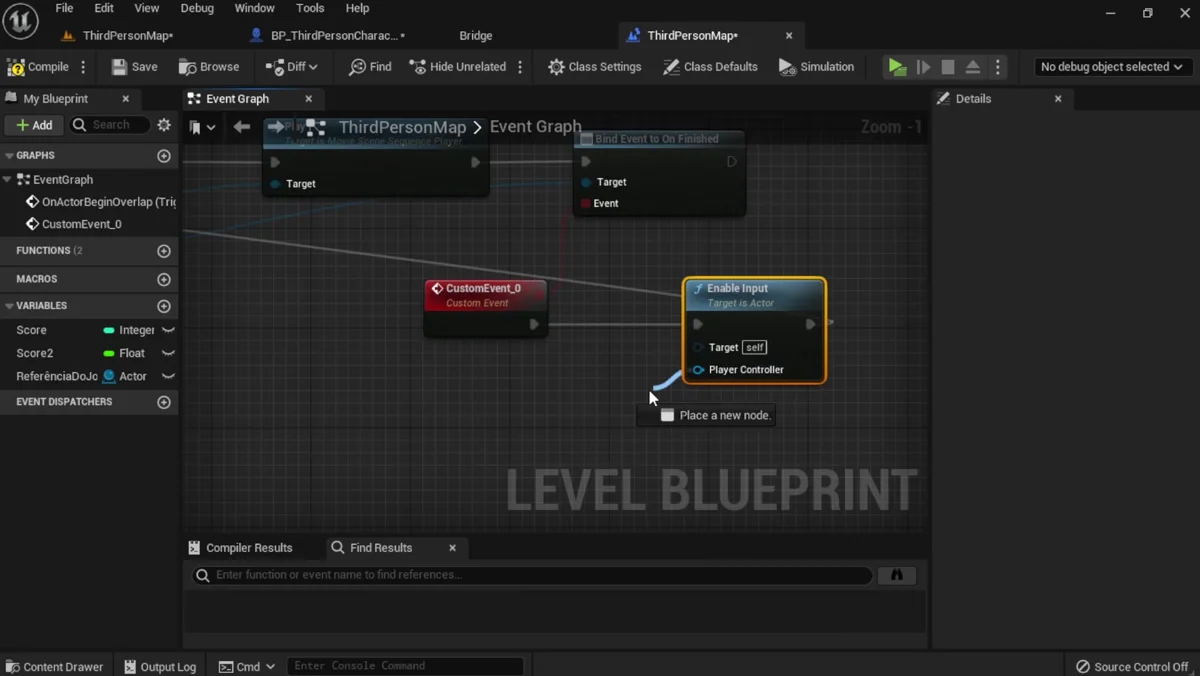The image size is (1200, 676).
Task: Open the Tools menu
Action: (x=310, y=8)
